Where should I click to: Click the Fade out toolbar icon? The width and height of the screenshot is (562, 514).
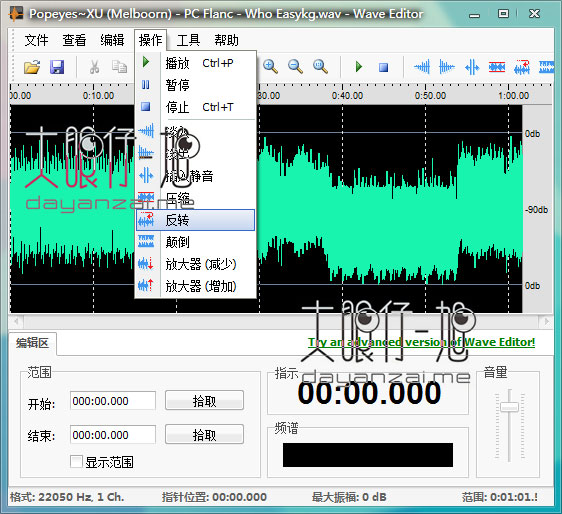(447, 67)
